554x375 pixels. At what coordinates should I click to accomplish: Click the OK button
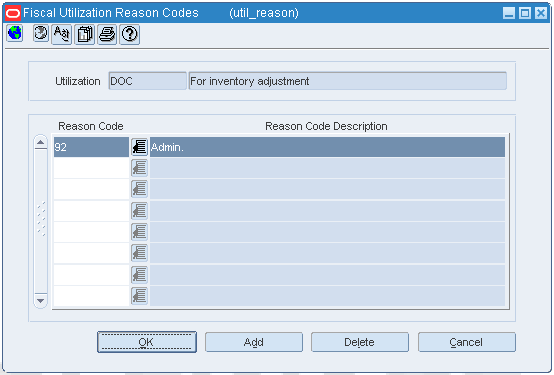pos(147,342)
